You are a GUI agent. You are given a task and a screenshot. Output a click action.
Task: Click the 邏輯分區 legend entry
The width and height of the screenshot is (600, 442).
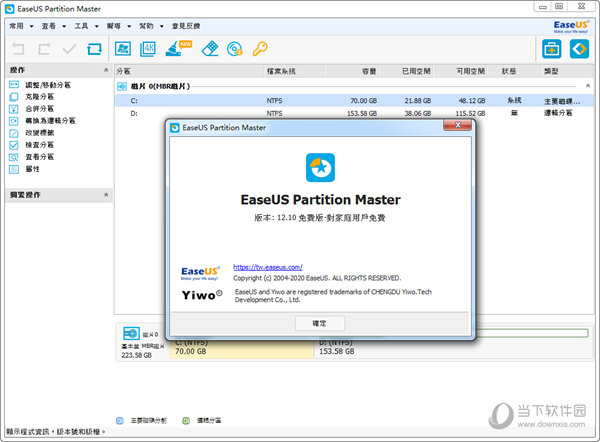(202, 421)
